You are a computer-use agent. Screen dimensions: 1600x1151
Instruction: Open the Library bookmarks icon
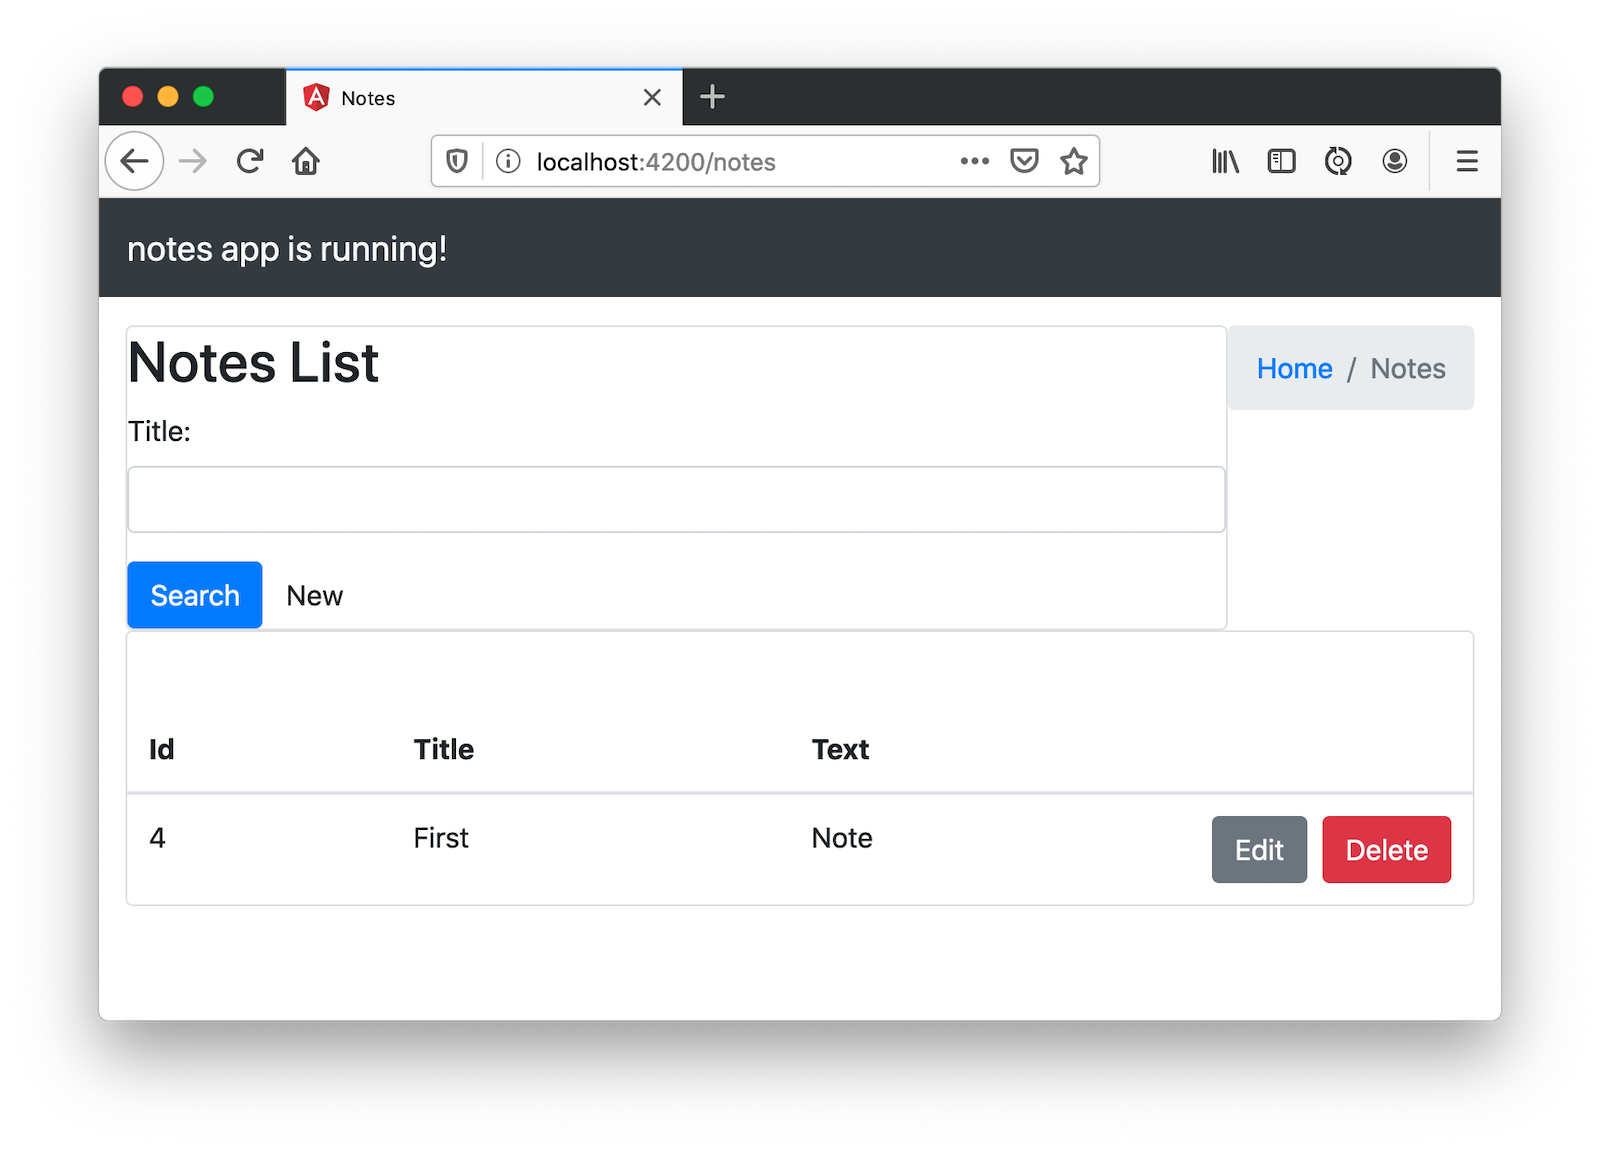pos(1225,161)
